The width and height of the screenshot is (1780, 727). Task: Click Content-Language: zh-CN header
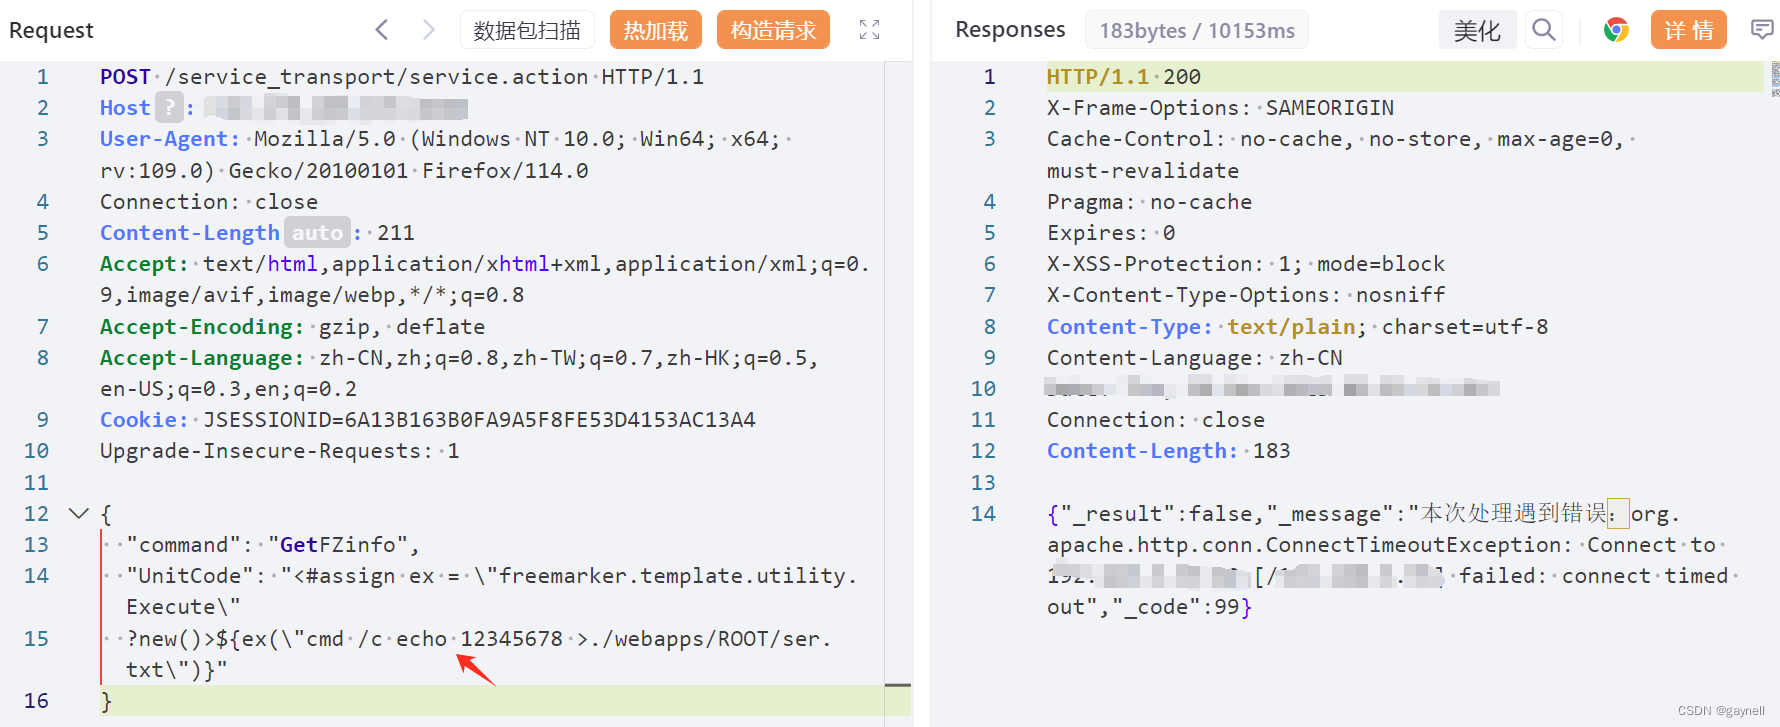[x=1194, y=357]
